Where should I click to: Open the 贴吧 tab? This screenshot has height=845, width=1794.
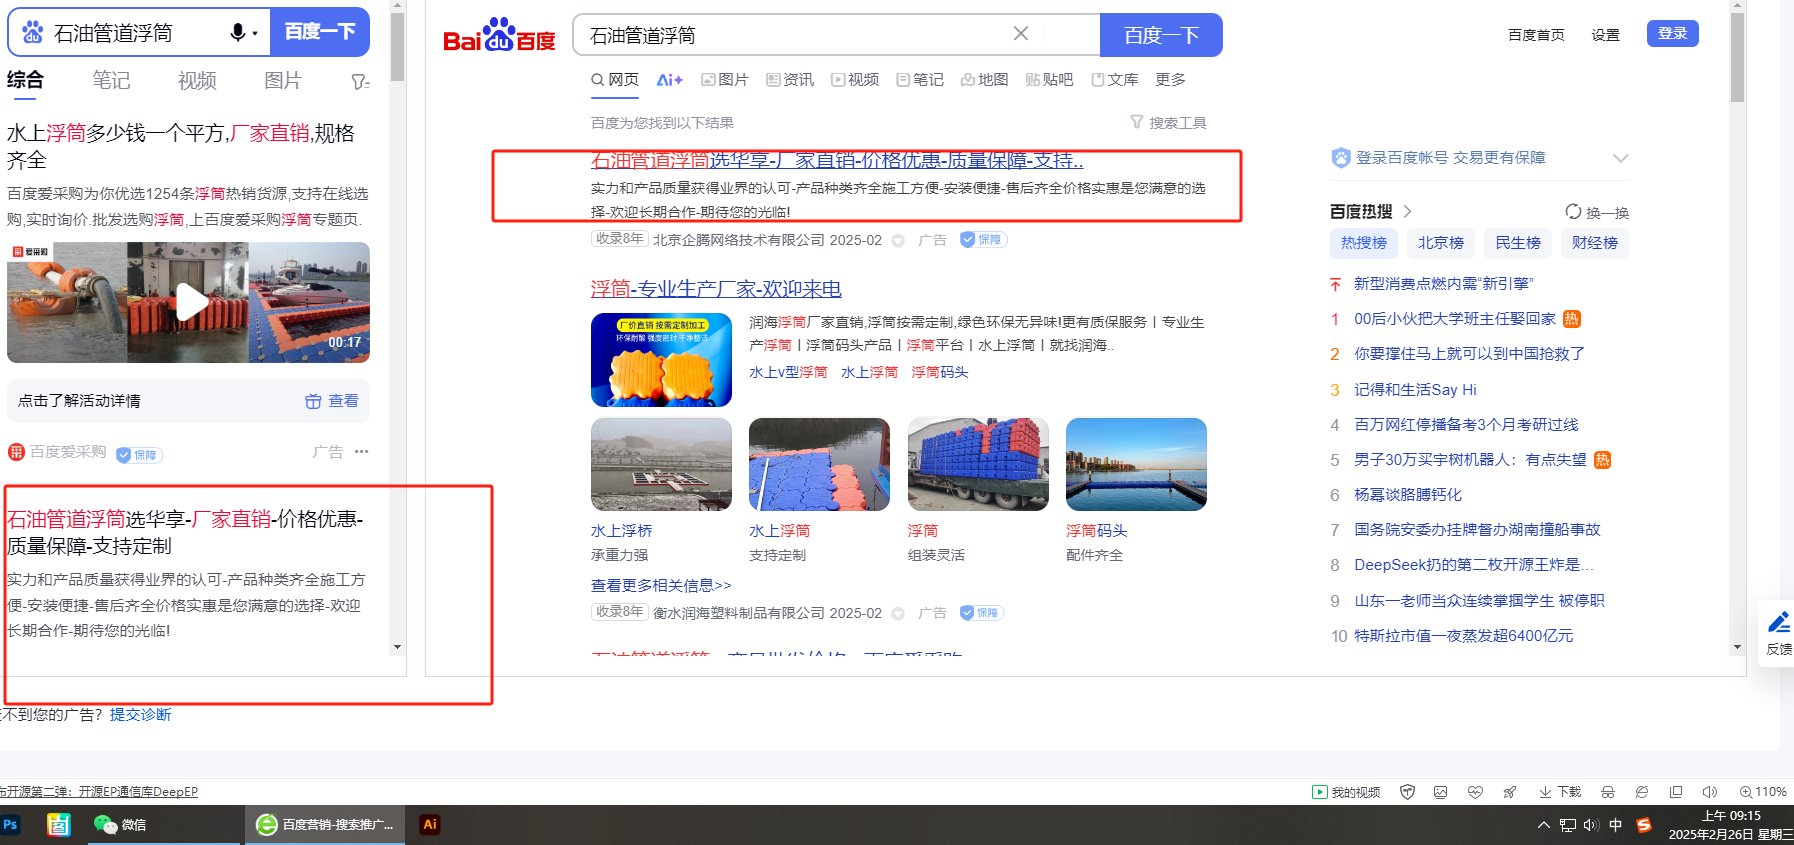point(1049,80)
